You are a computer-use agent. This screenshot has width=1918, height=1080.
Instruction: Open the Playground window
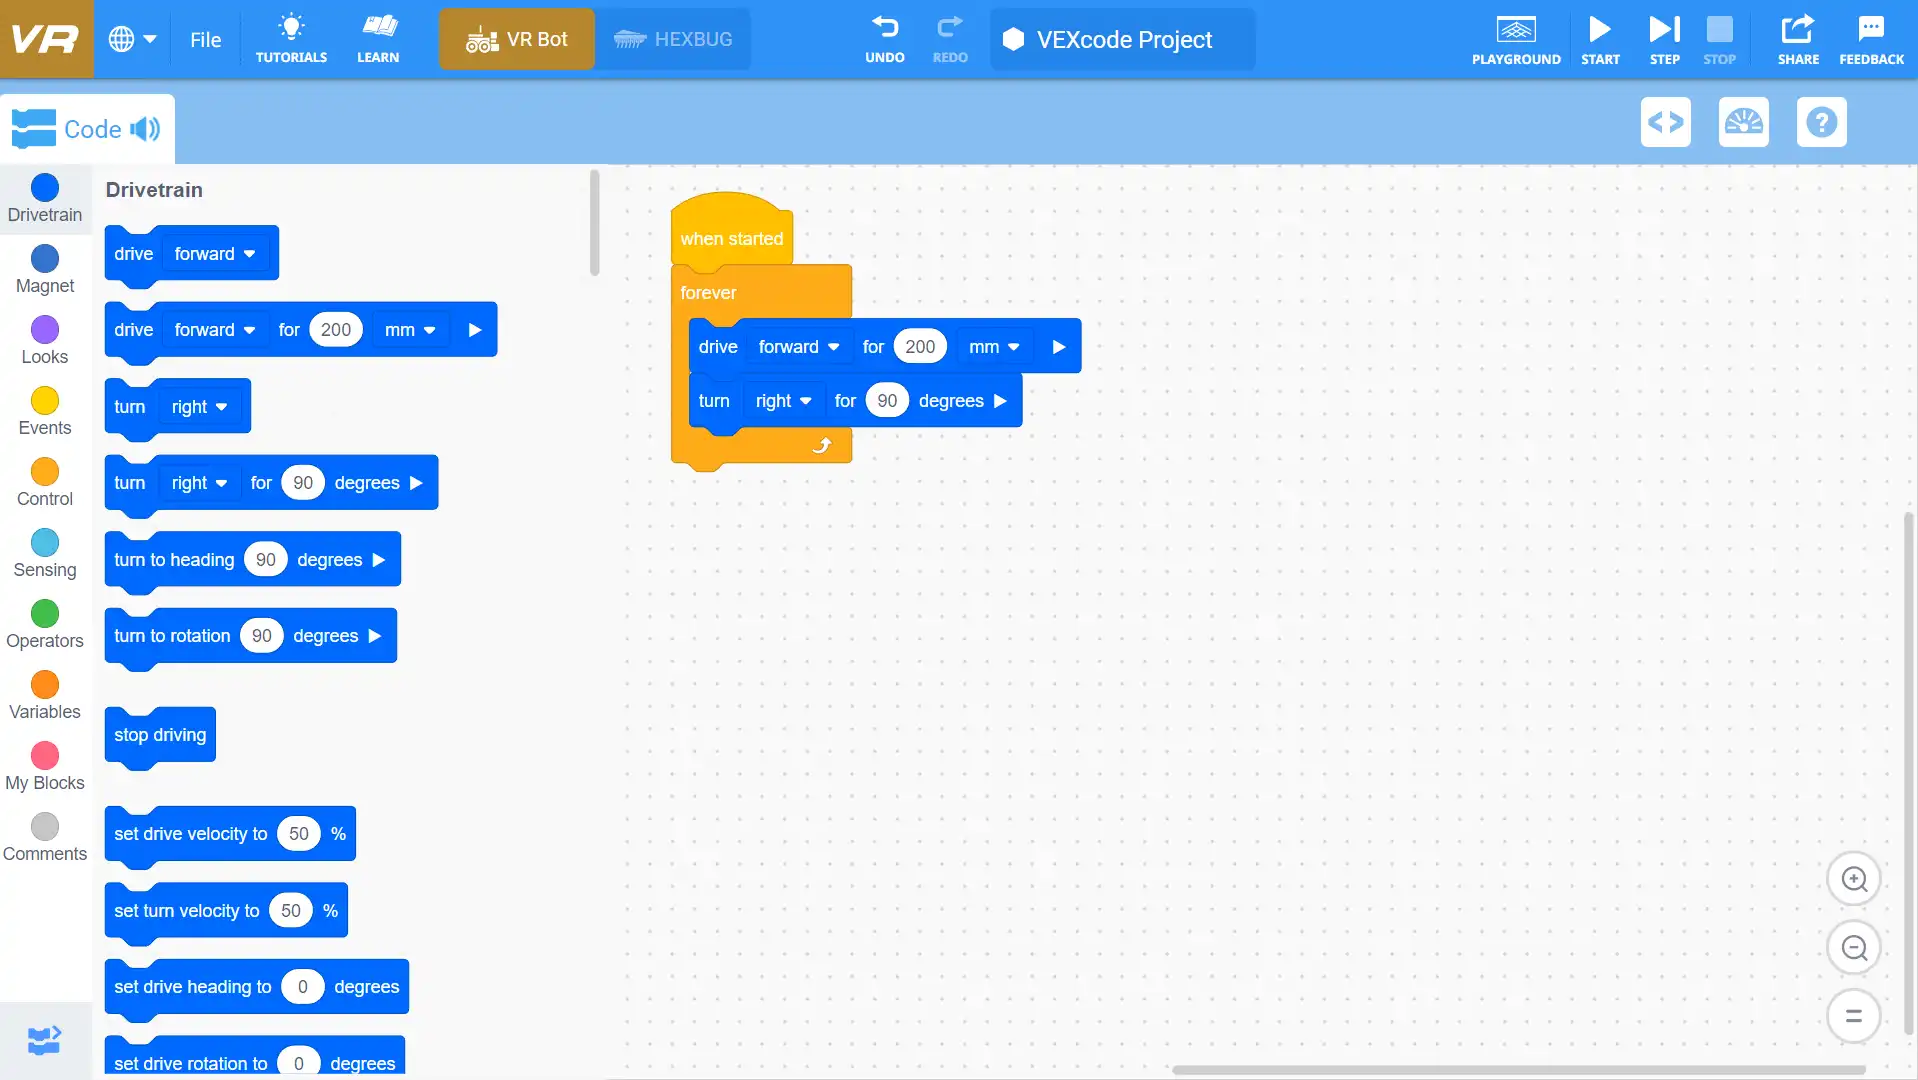(x=1515, y=39)
